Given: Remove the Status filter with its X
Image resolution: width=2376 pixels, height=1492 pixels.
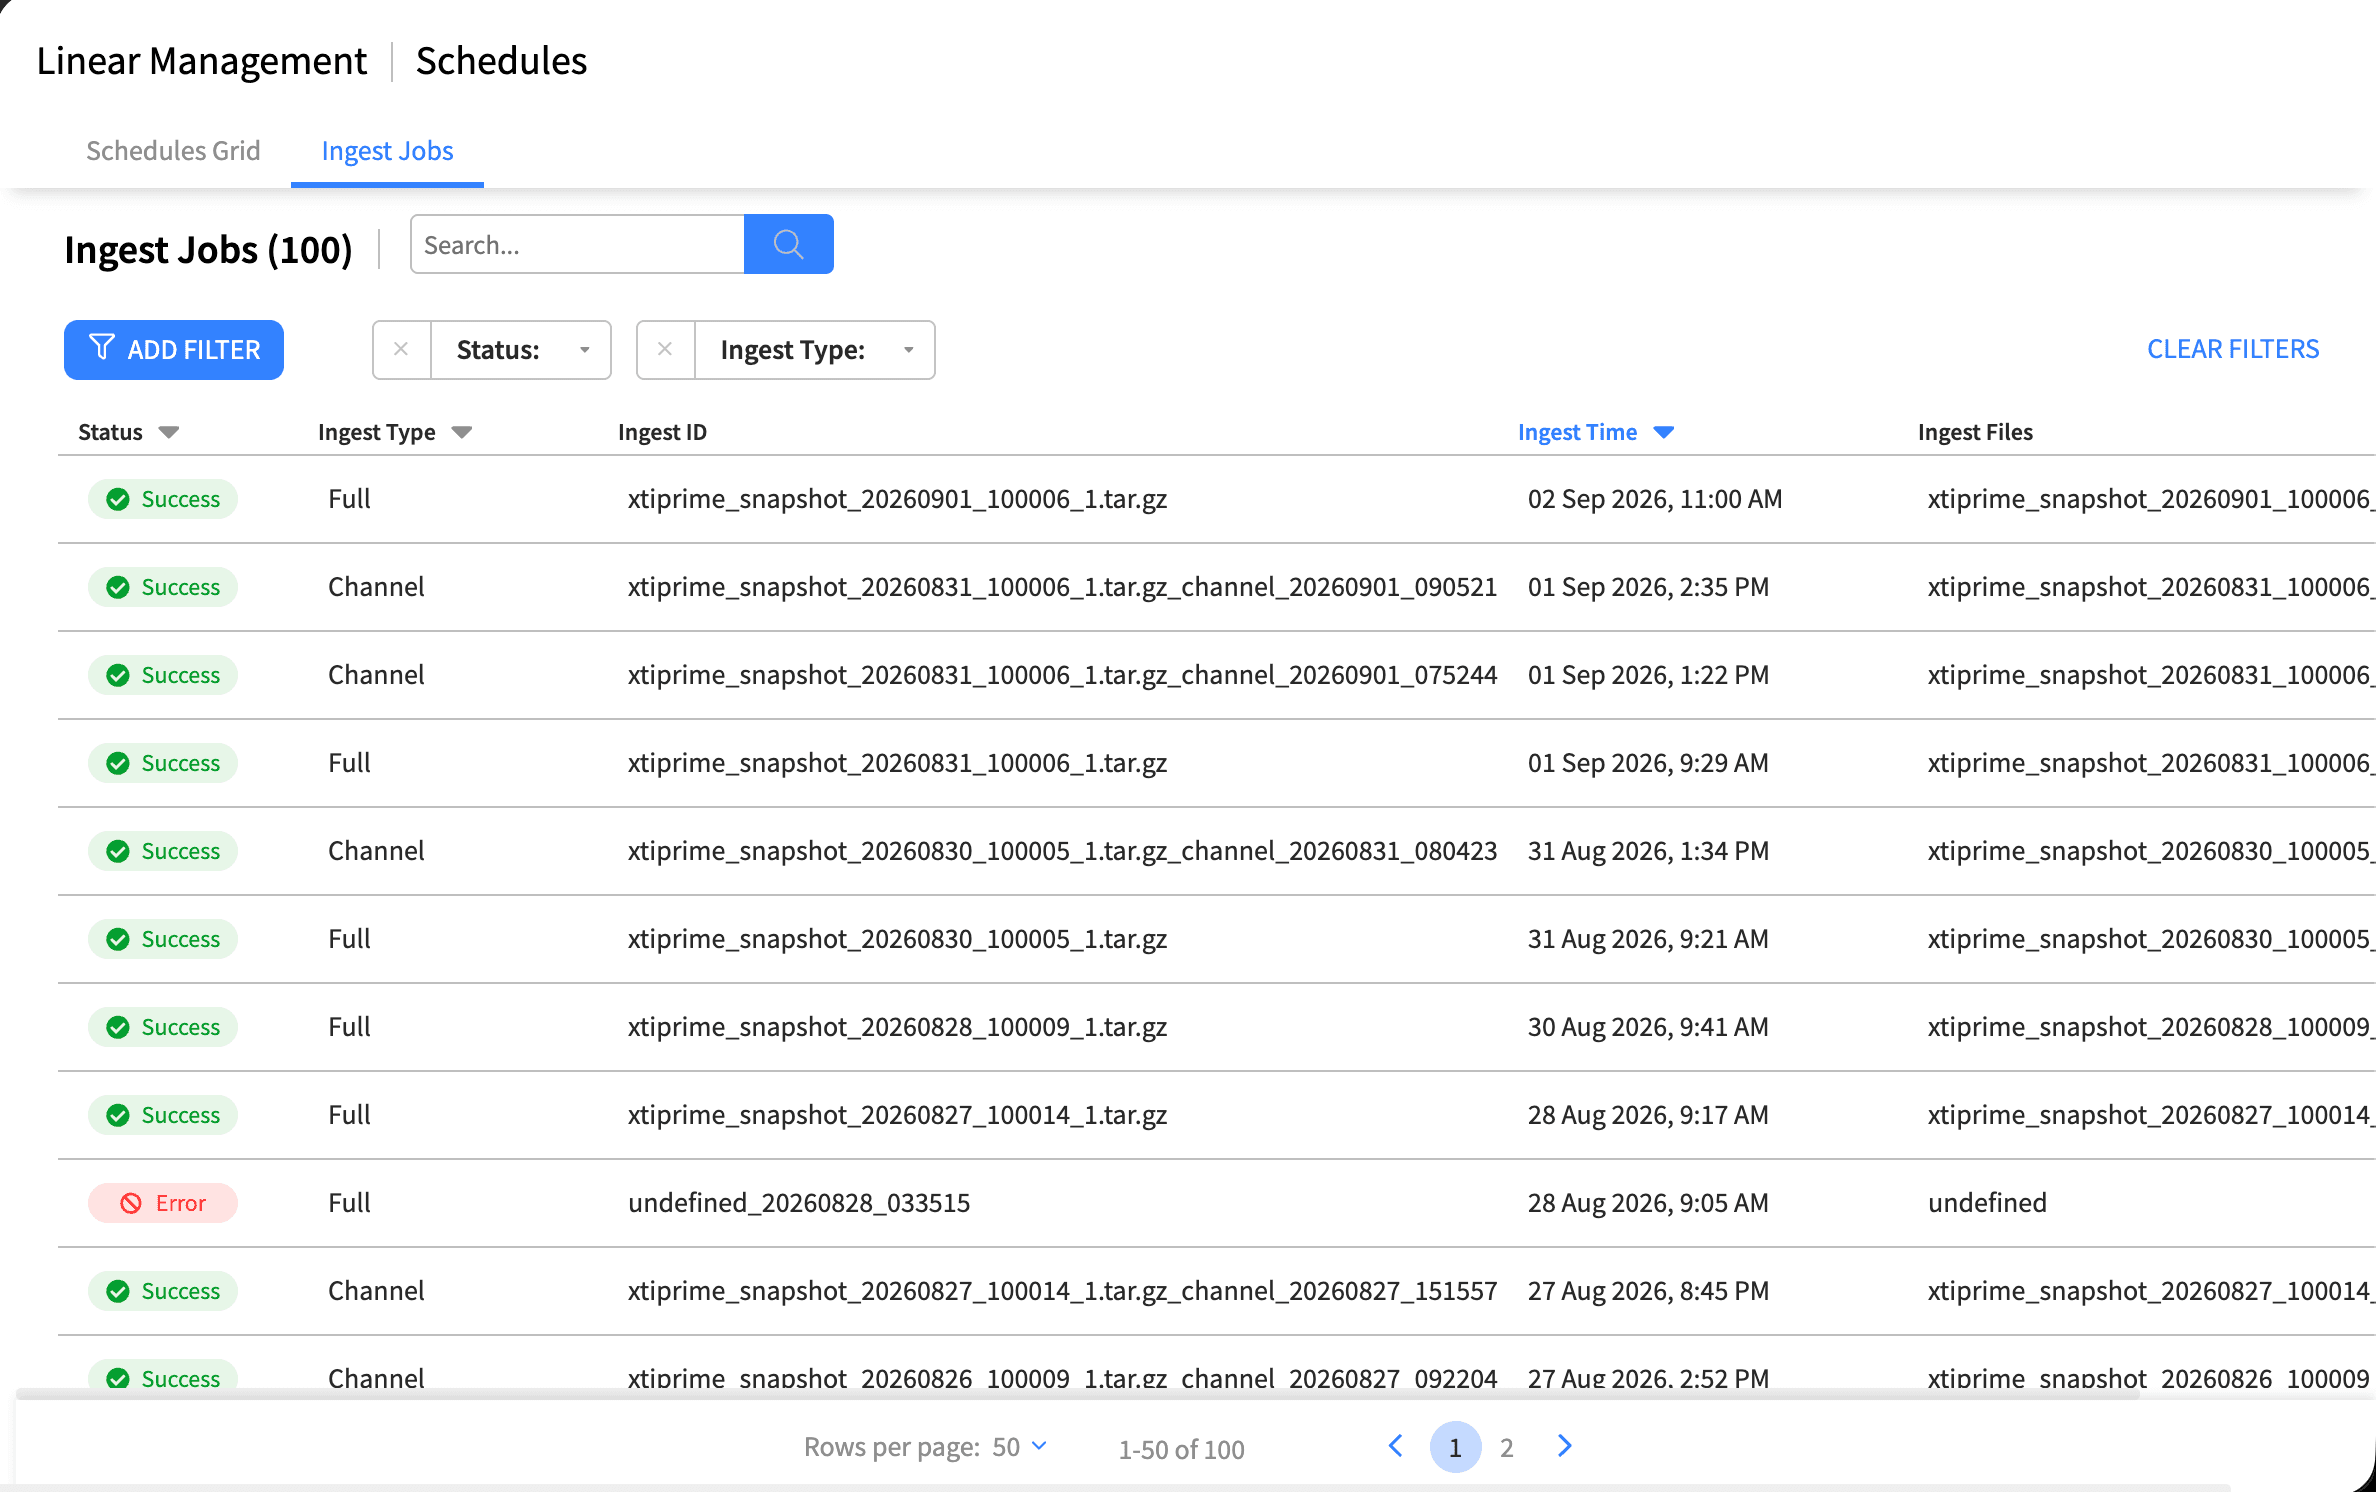Looking at the screenshot, I should [401, 349].
